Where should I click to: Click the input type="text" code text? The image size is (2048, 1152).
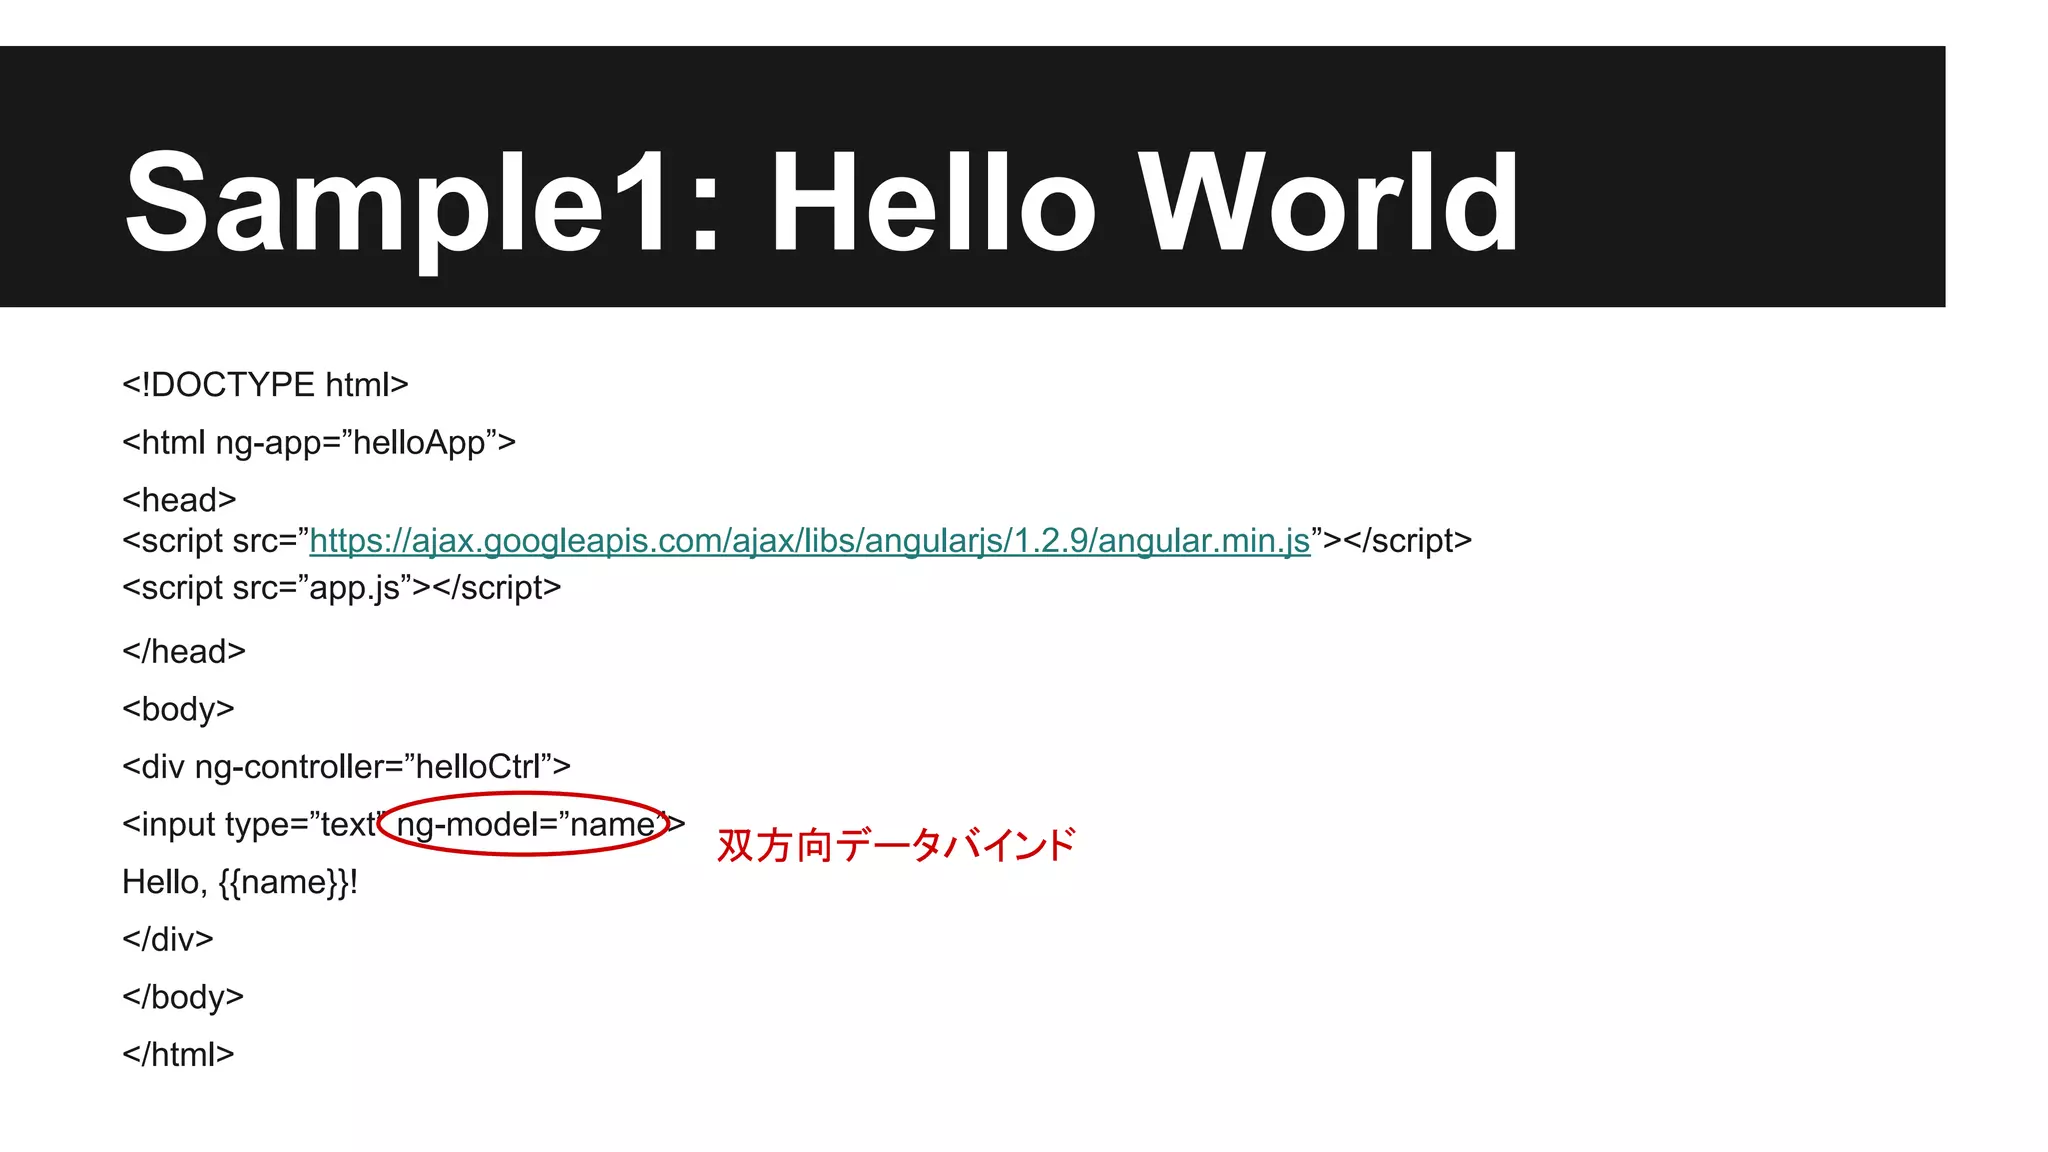point(253,825)
